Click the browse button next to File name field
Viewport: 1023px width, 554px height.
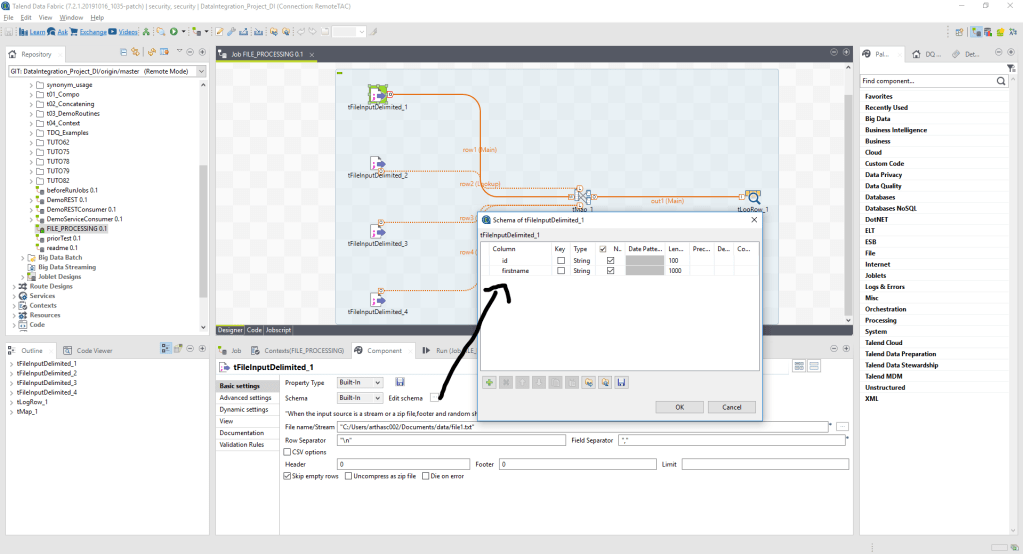pyautogui.click(x=842, y=426)
